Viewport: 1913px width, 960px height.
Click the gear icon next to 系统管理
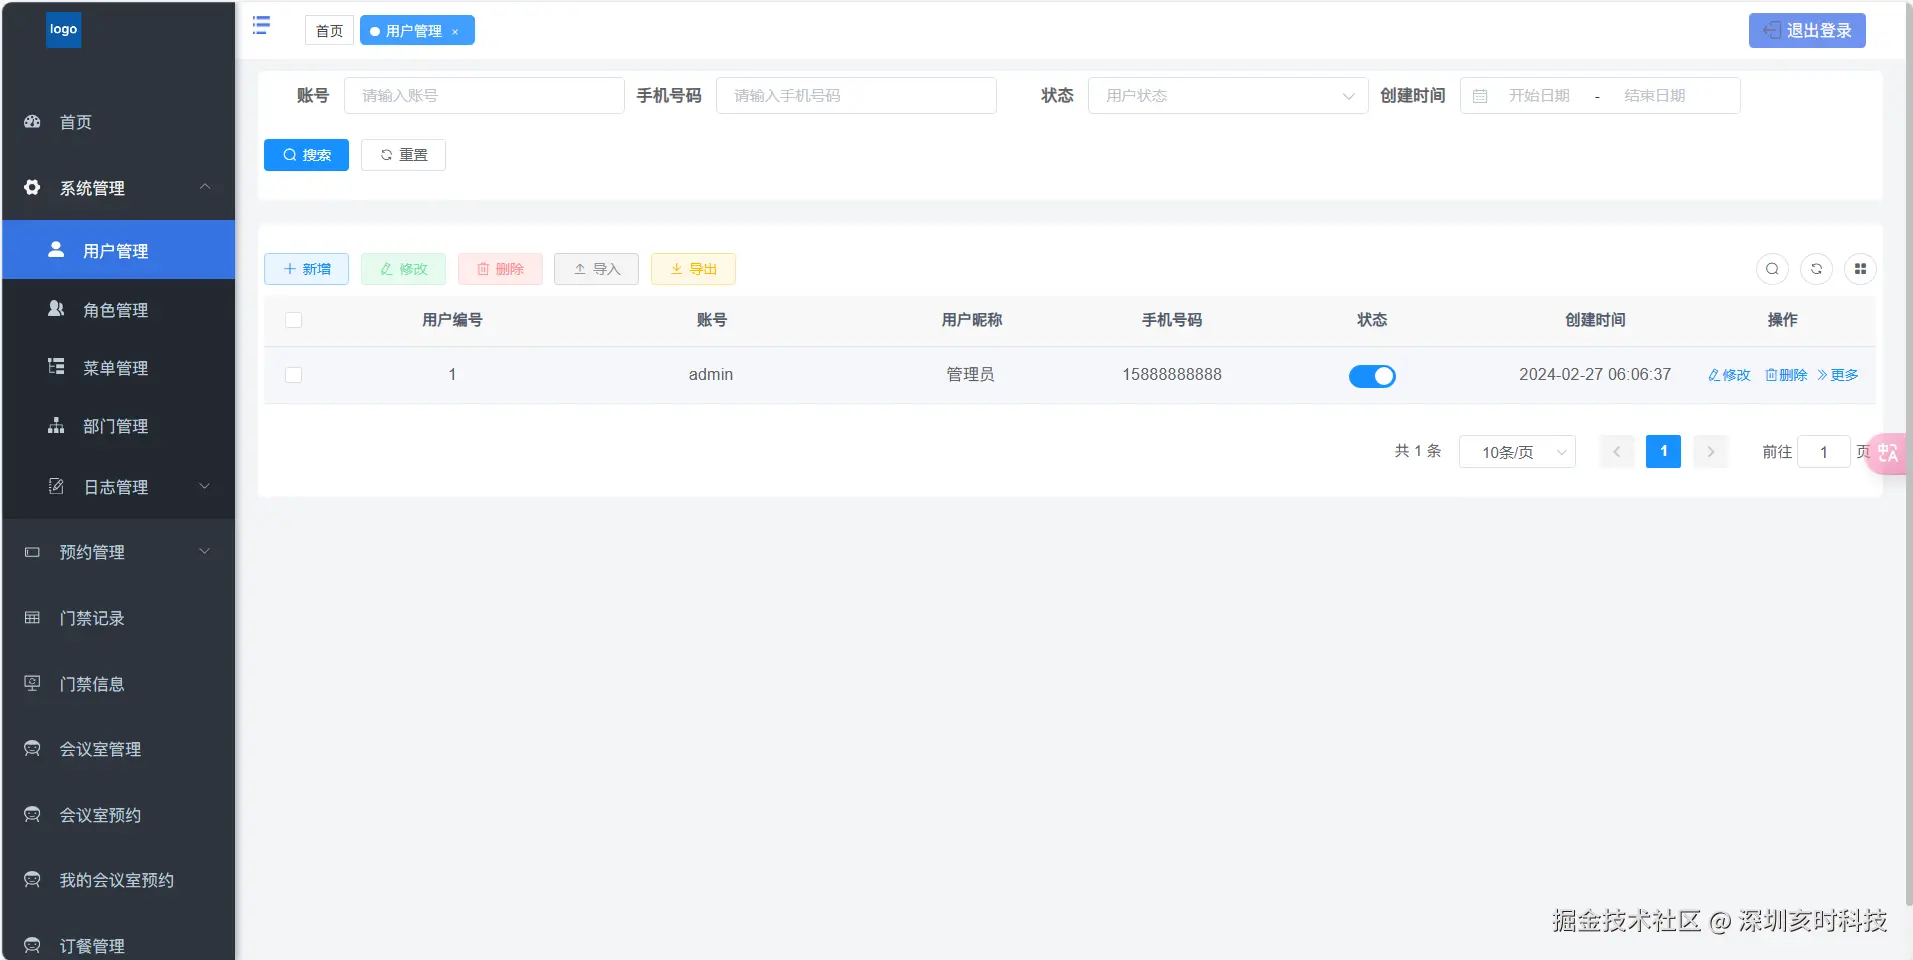pyautogui.click(x=32, y=188)
